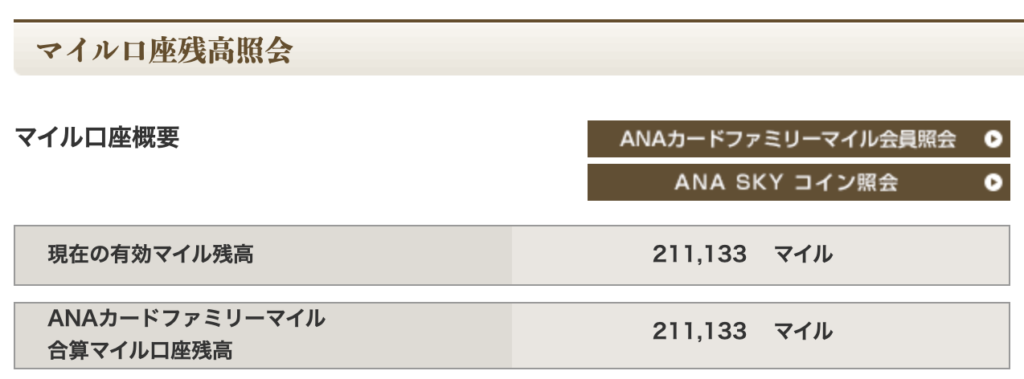This screenshot has height=379, width=1024.
Task: Click the grey label cell of current balance row
Action: click(x=263, y=255)
